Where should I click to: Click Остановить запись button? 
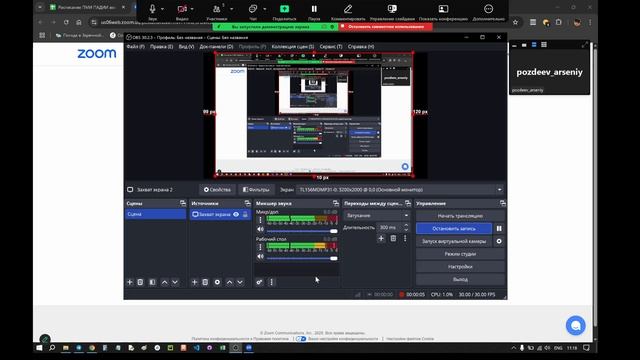pos(454,229)
